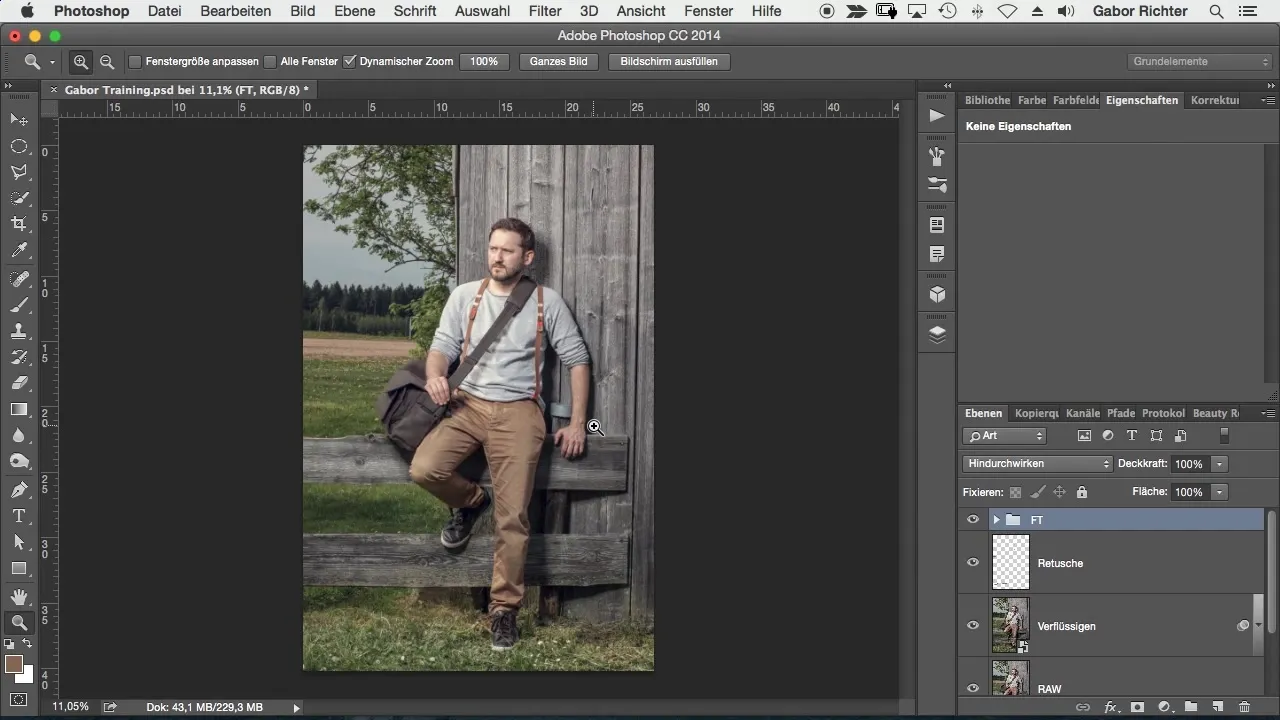Screen dimensions: 1280x720
Task: Hide the FT group layer
Action: pyautogui.click(x=972, y=520)
